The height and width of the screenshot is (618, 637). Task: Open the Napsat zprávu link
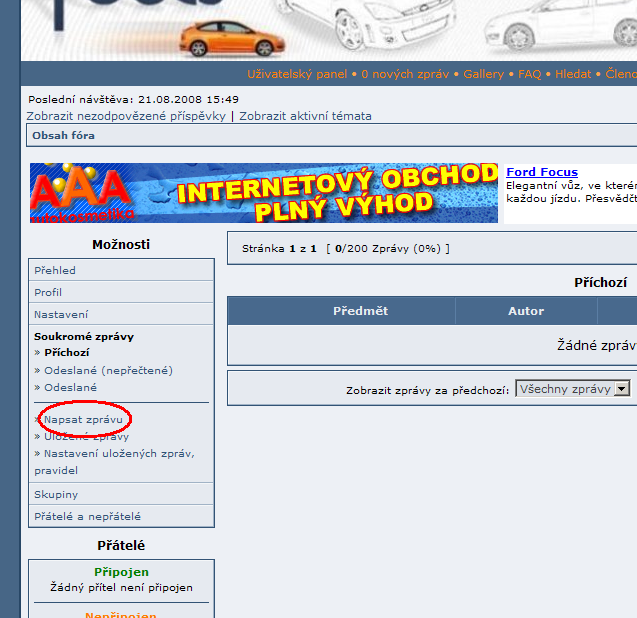pyautogui.click(x=83, y=419)
